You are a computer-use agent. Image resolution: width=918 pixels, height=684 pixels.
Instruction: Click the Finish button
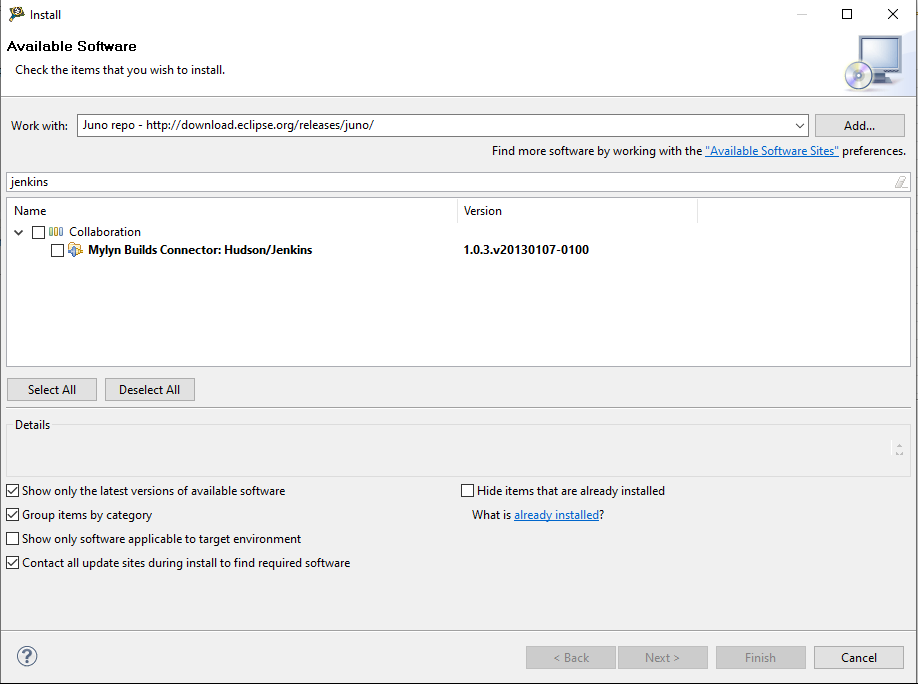[761, 658]
